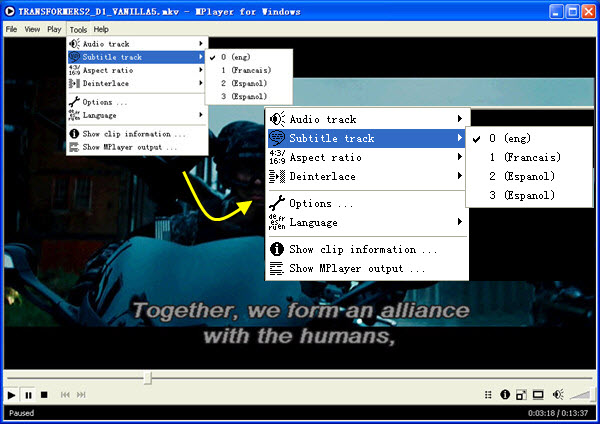600x424 pixels.
Task: Stop playback with the Stop button
Action: point(44,395)
